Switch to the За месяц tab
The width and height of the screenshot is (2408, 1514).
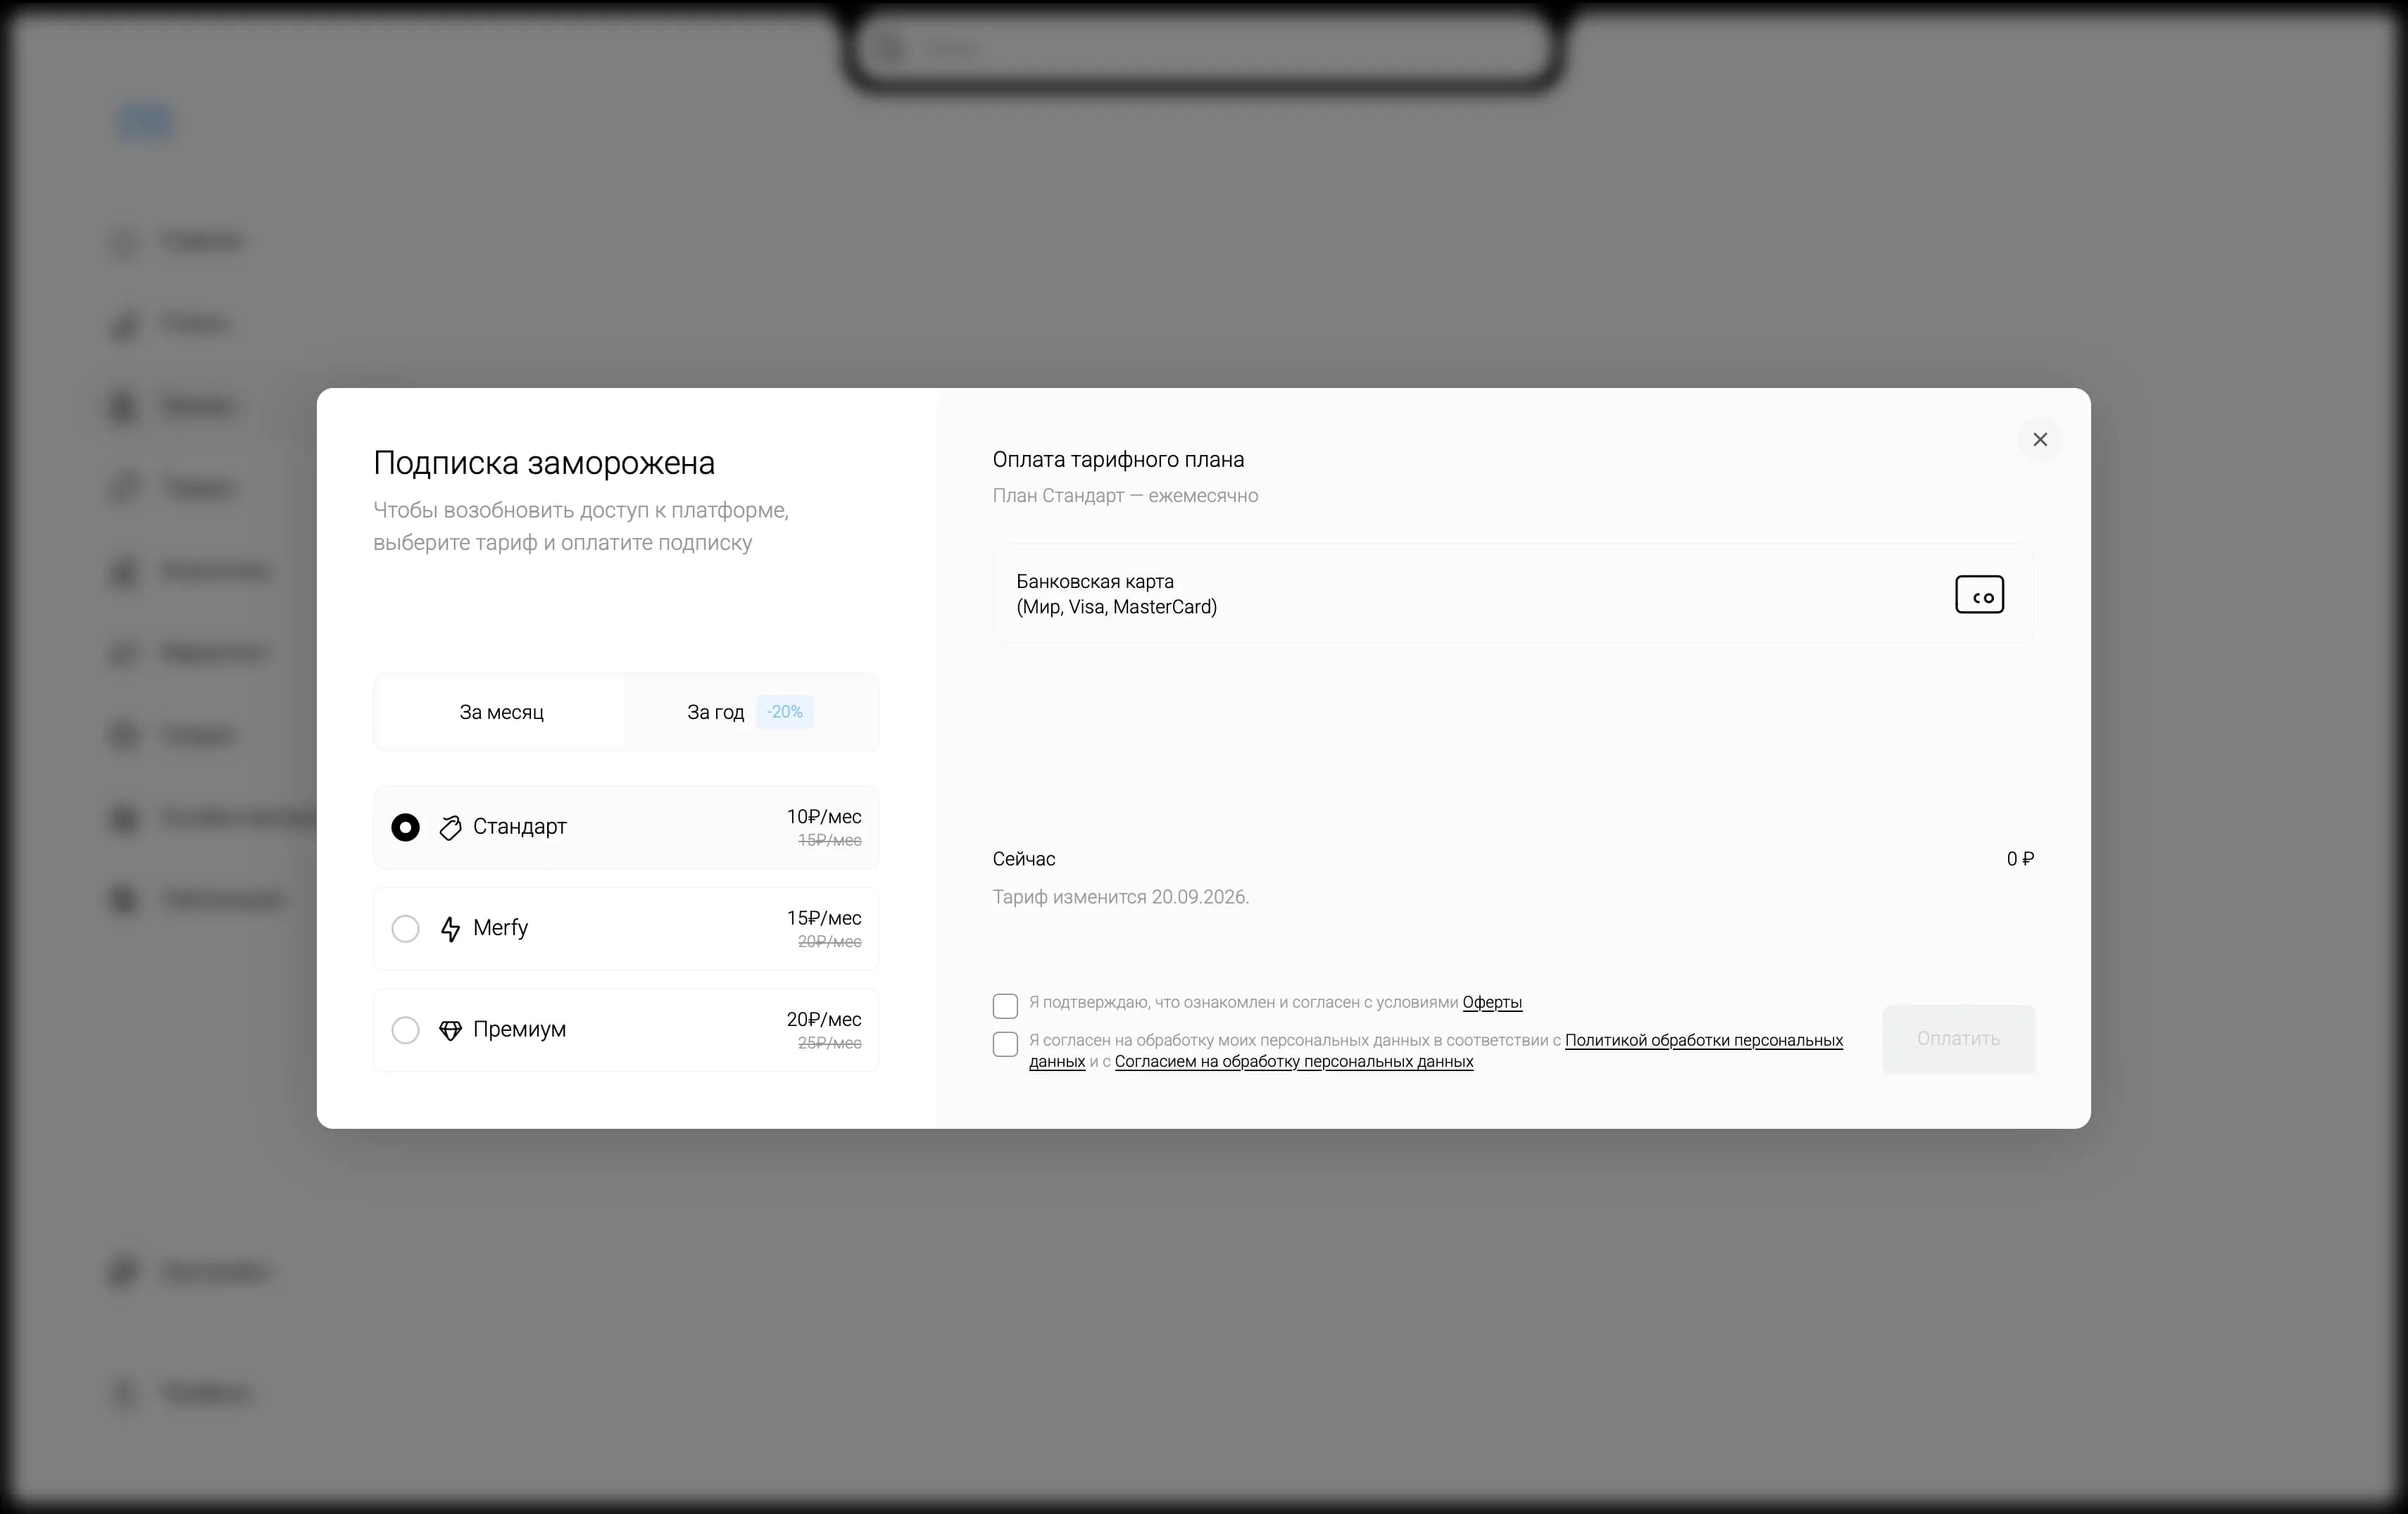[501, 712]
